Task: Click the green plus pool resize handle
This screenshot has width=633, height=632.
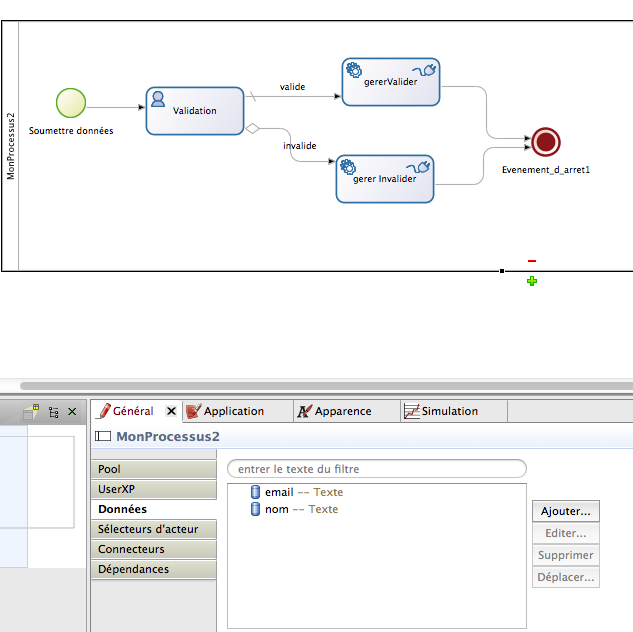Action: (532, 281)
